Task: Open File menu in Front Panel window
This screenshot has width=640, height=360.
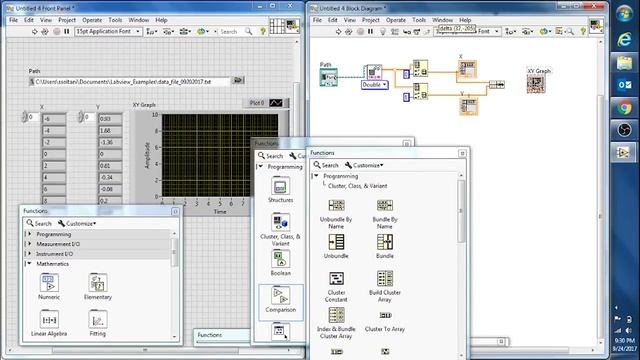Action: 13,20
